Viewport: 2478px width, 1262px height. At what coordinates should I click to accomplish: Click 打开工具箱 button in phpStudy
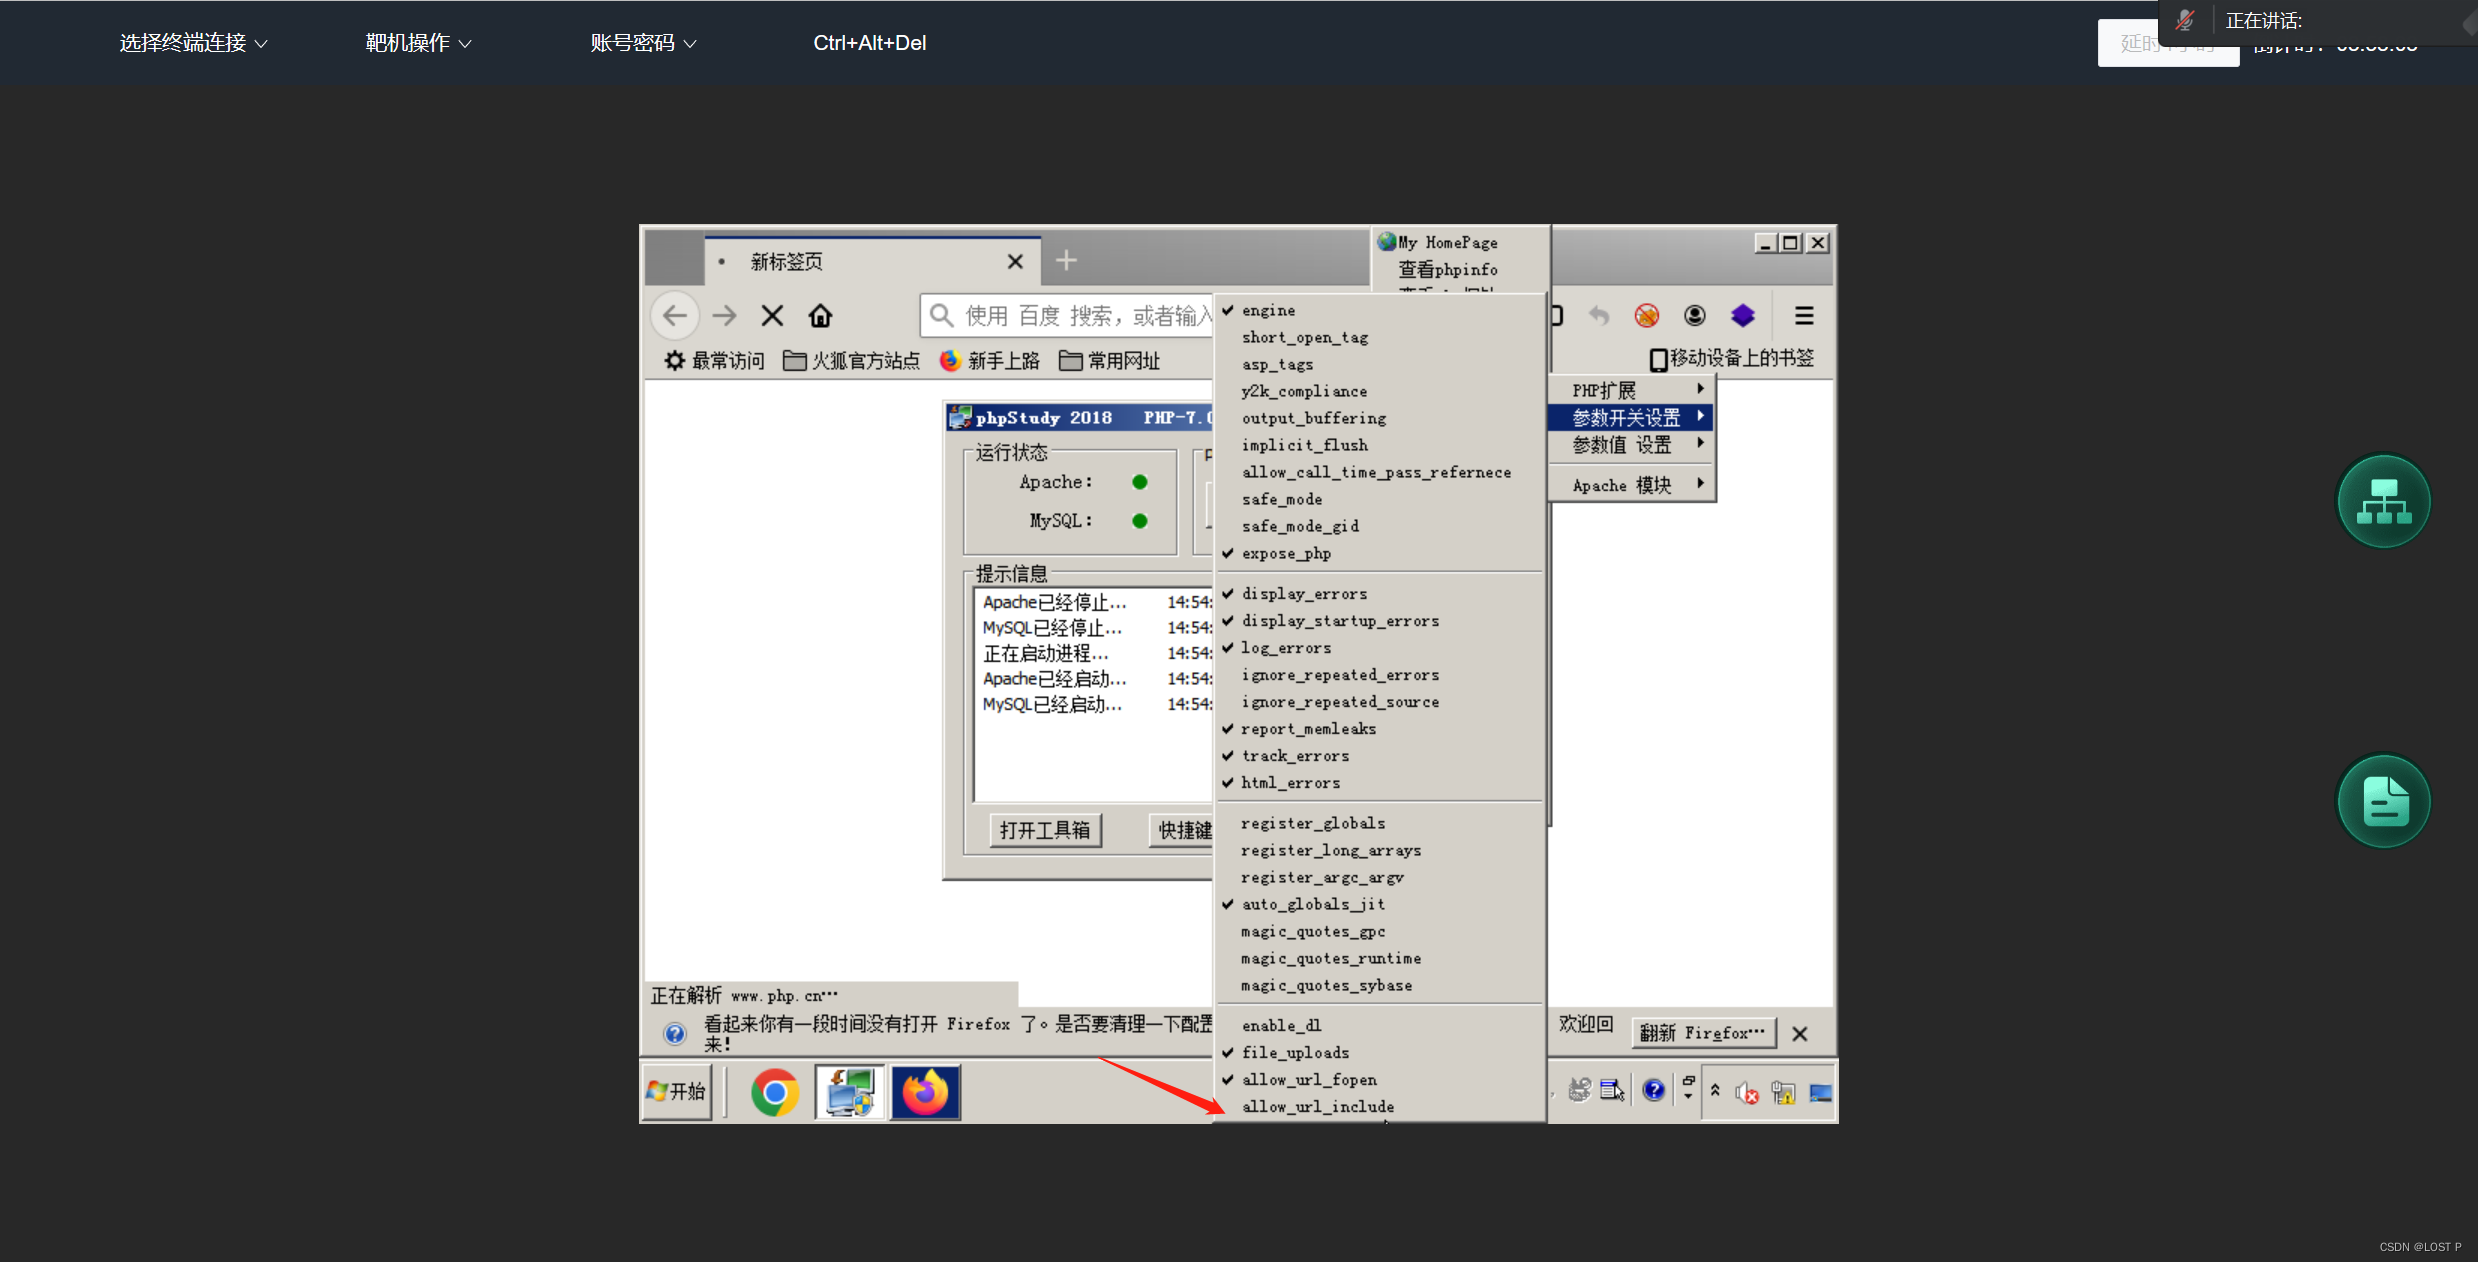tap(1045, 831)
